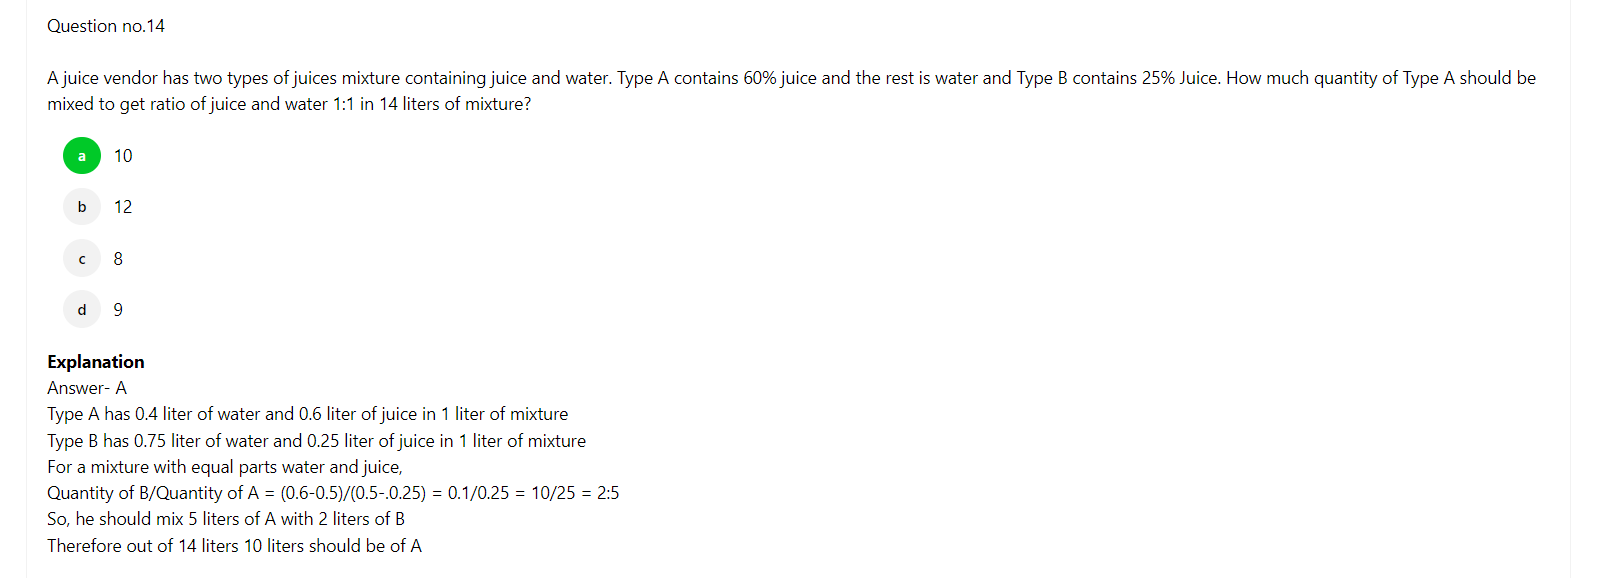Viewport: 1604px width, 578px height.
Task: Choose option b circle
Action: 82,207
